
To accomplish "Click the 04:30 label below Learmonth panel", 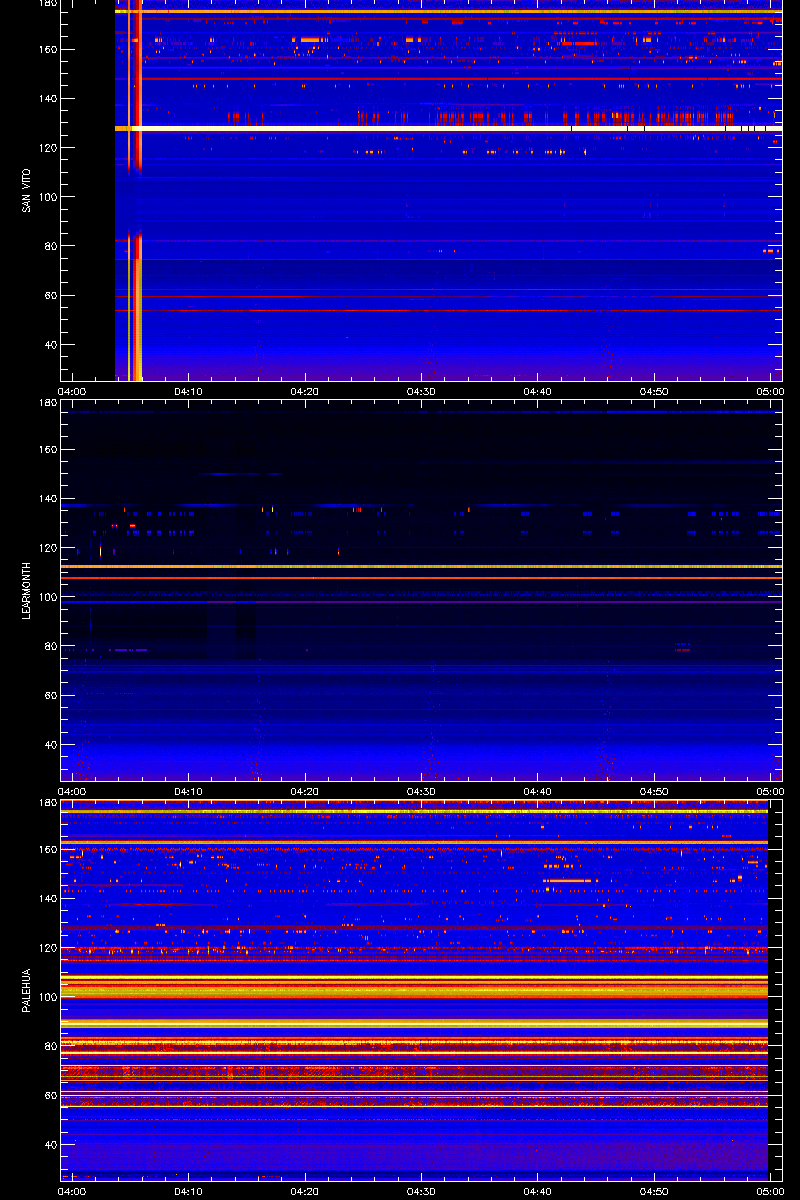I will [x=422, y=791].
